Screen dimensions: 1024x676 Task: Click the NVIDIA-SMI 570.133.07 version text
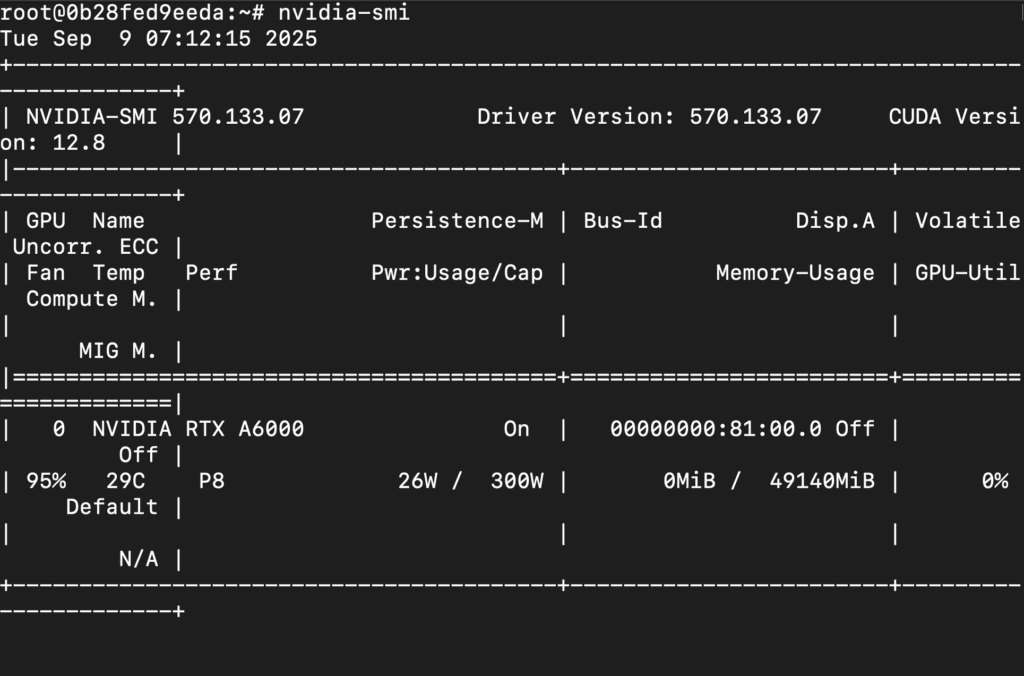click(165, 117)
